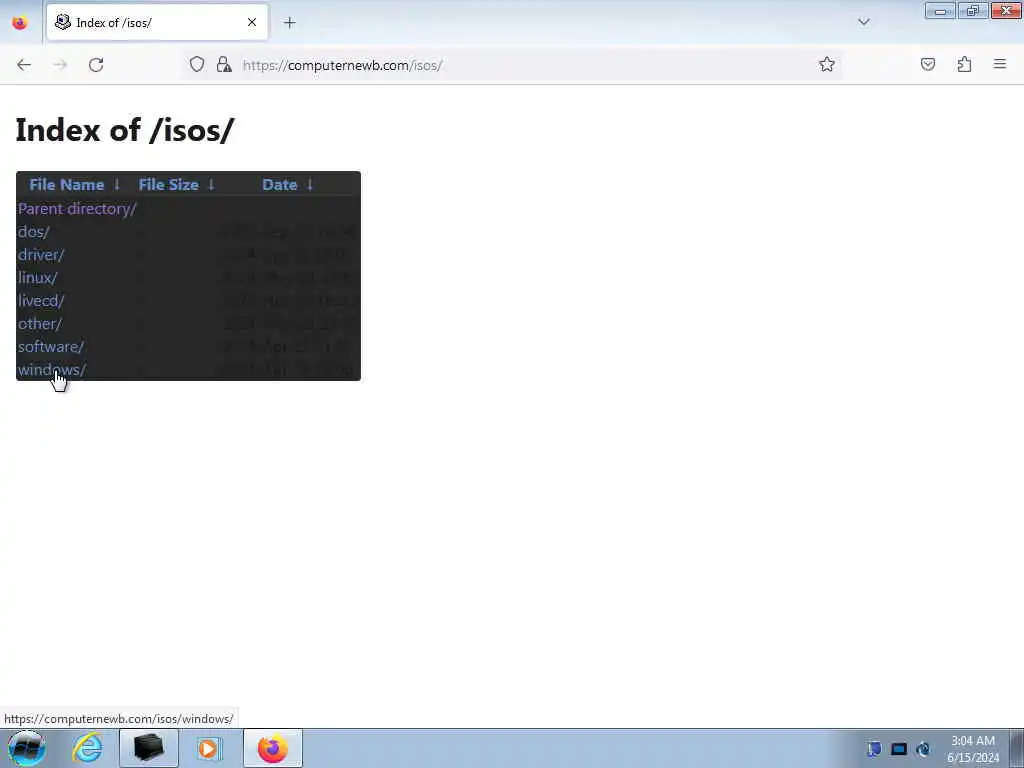Click the tray icon beside the clock
Screen dimensions: 1024x768
(x=923, y=749)
